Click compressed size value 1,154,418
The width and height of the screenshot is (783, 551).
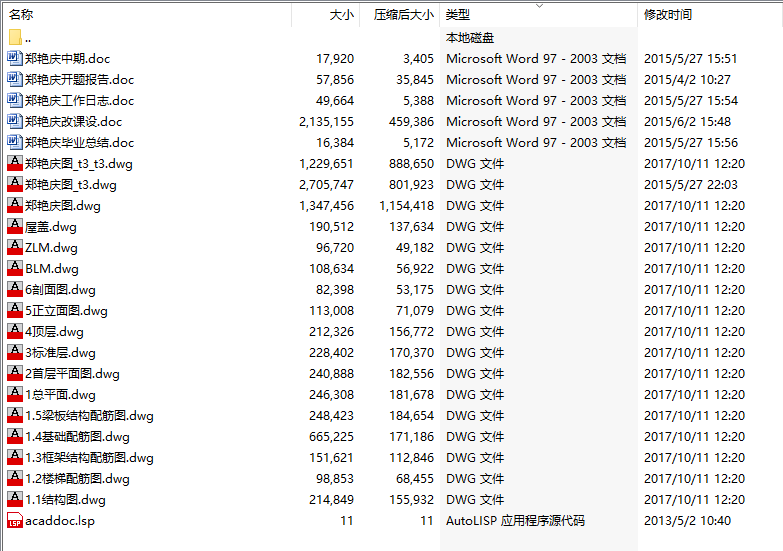pos(406,206)
